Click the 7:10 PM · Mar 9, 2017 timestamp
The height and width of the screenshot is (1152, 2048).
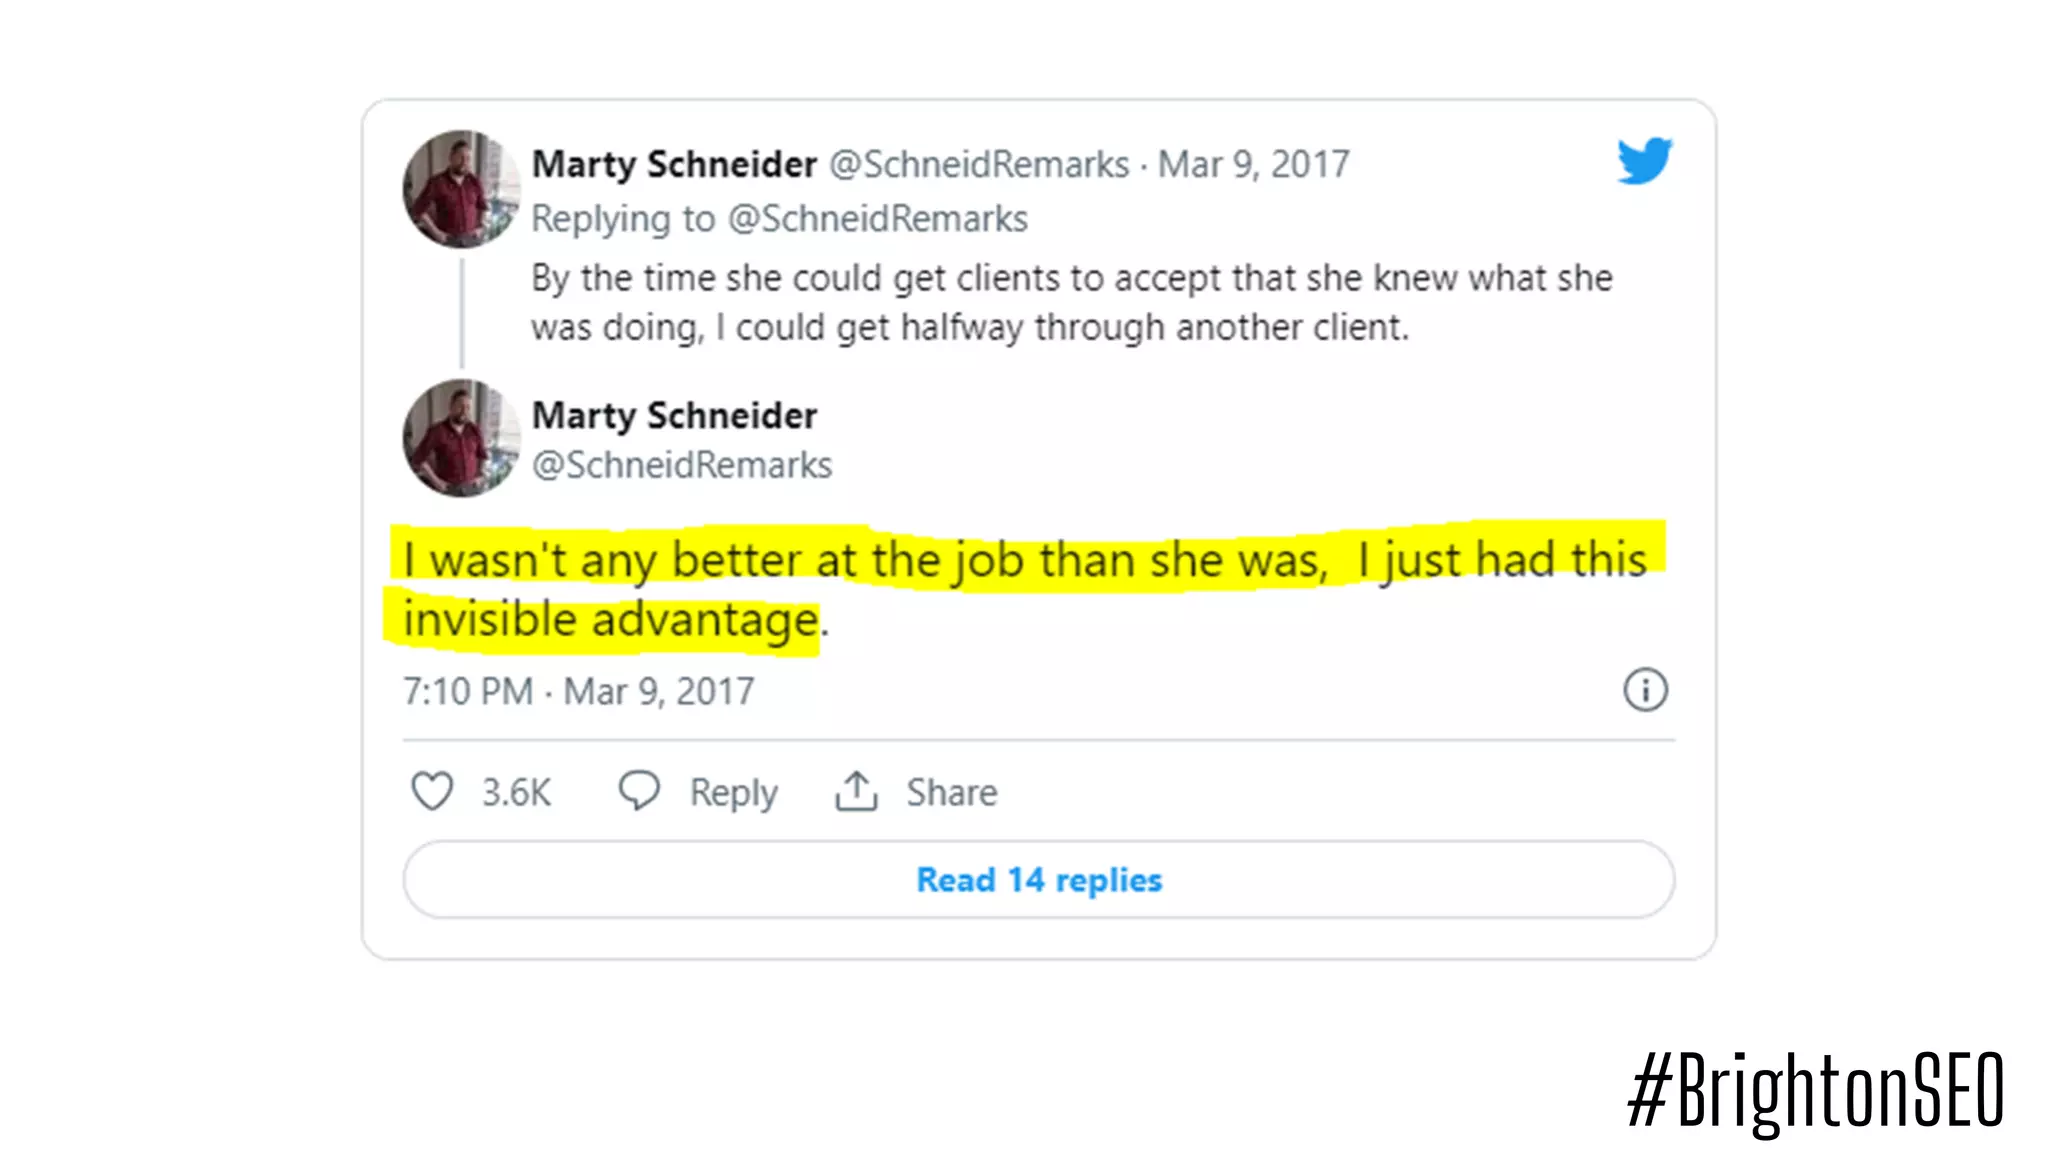click(579, 691)
